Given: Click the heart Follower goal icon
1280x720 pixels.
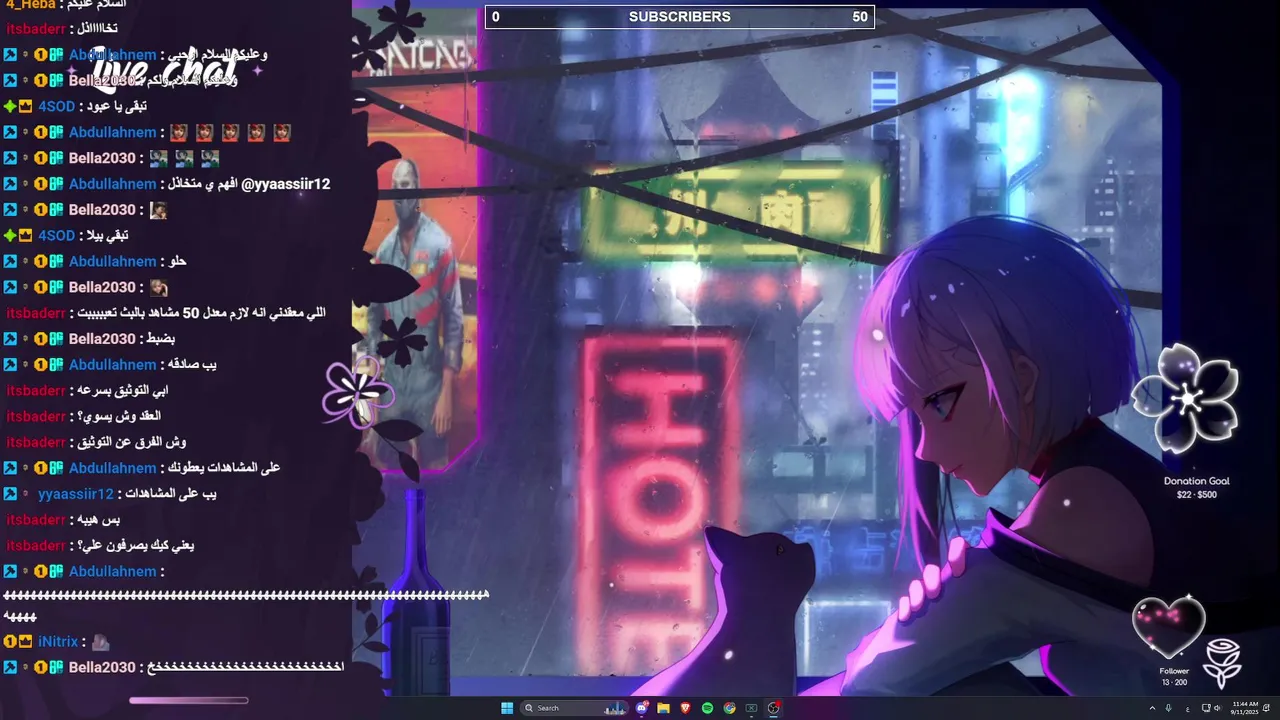Looking at the screenshot, I should 1168,627.
